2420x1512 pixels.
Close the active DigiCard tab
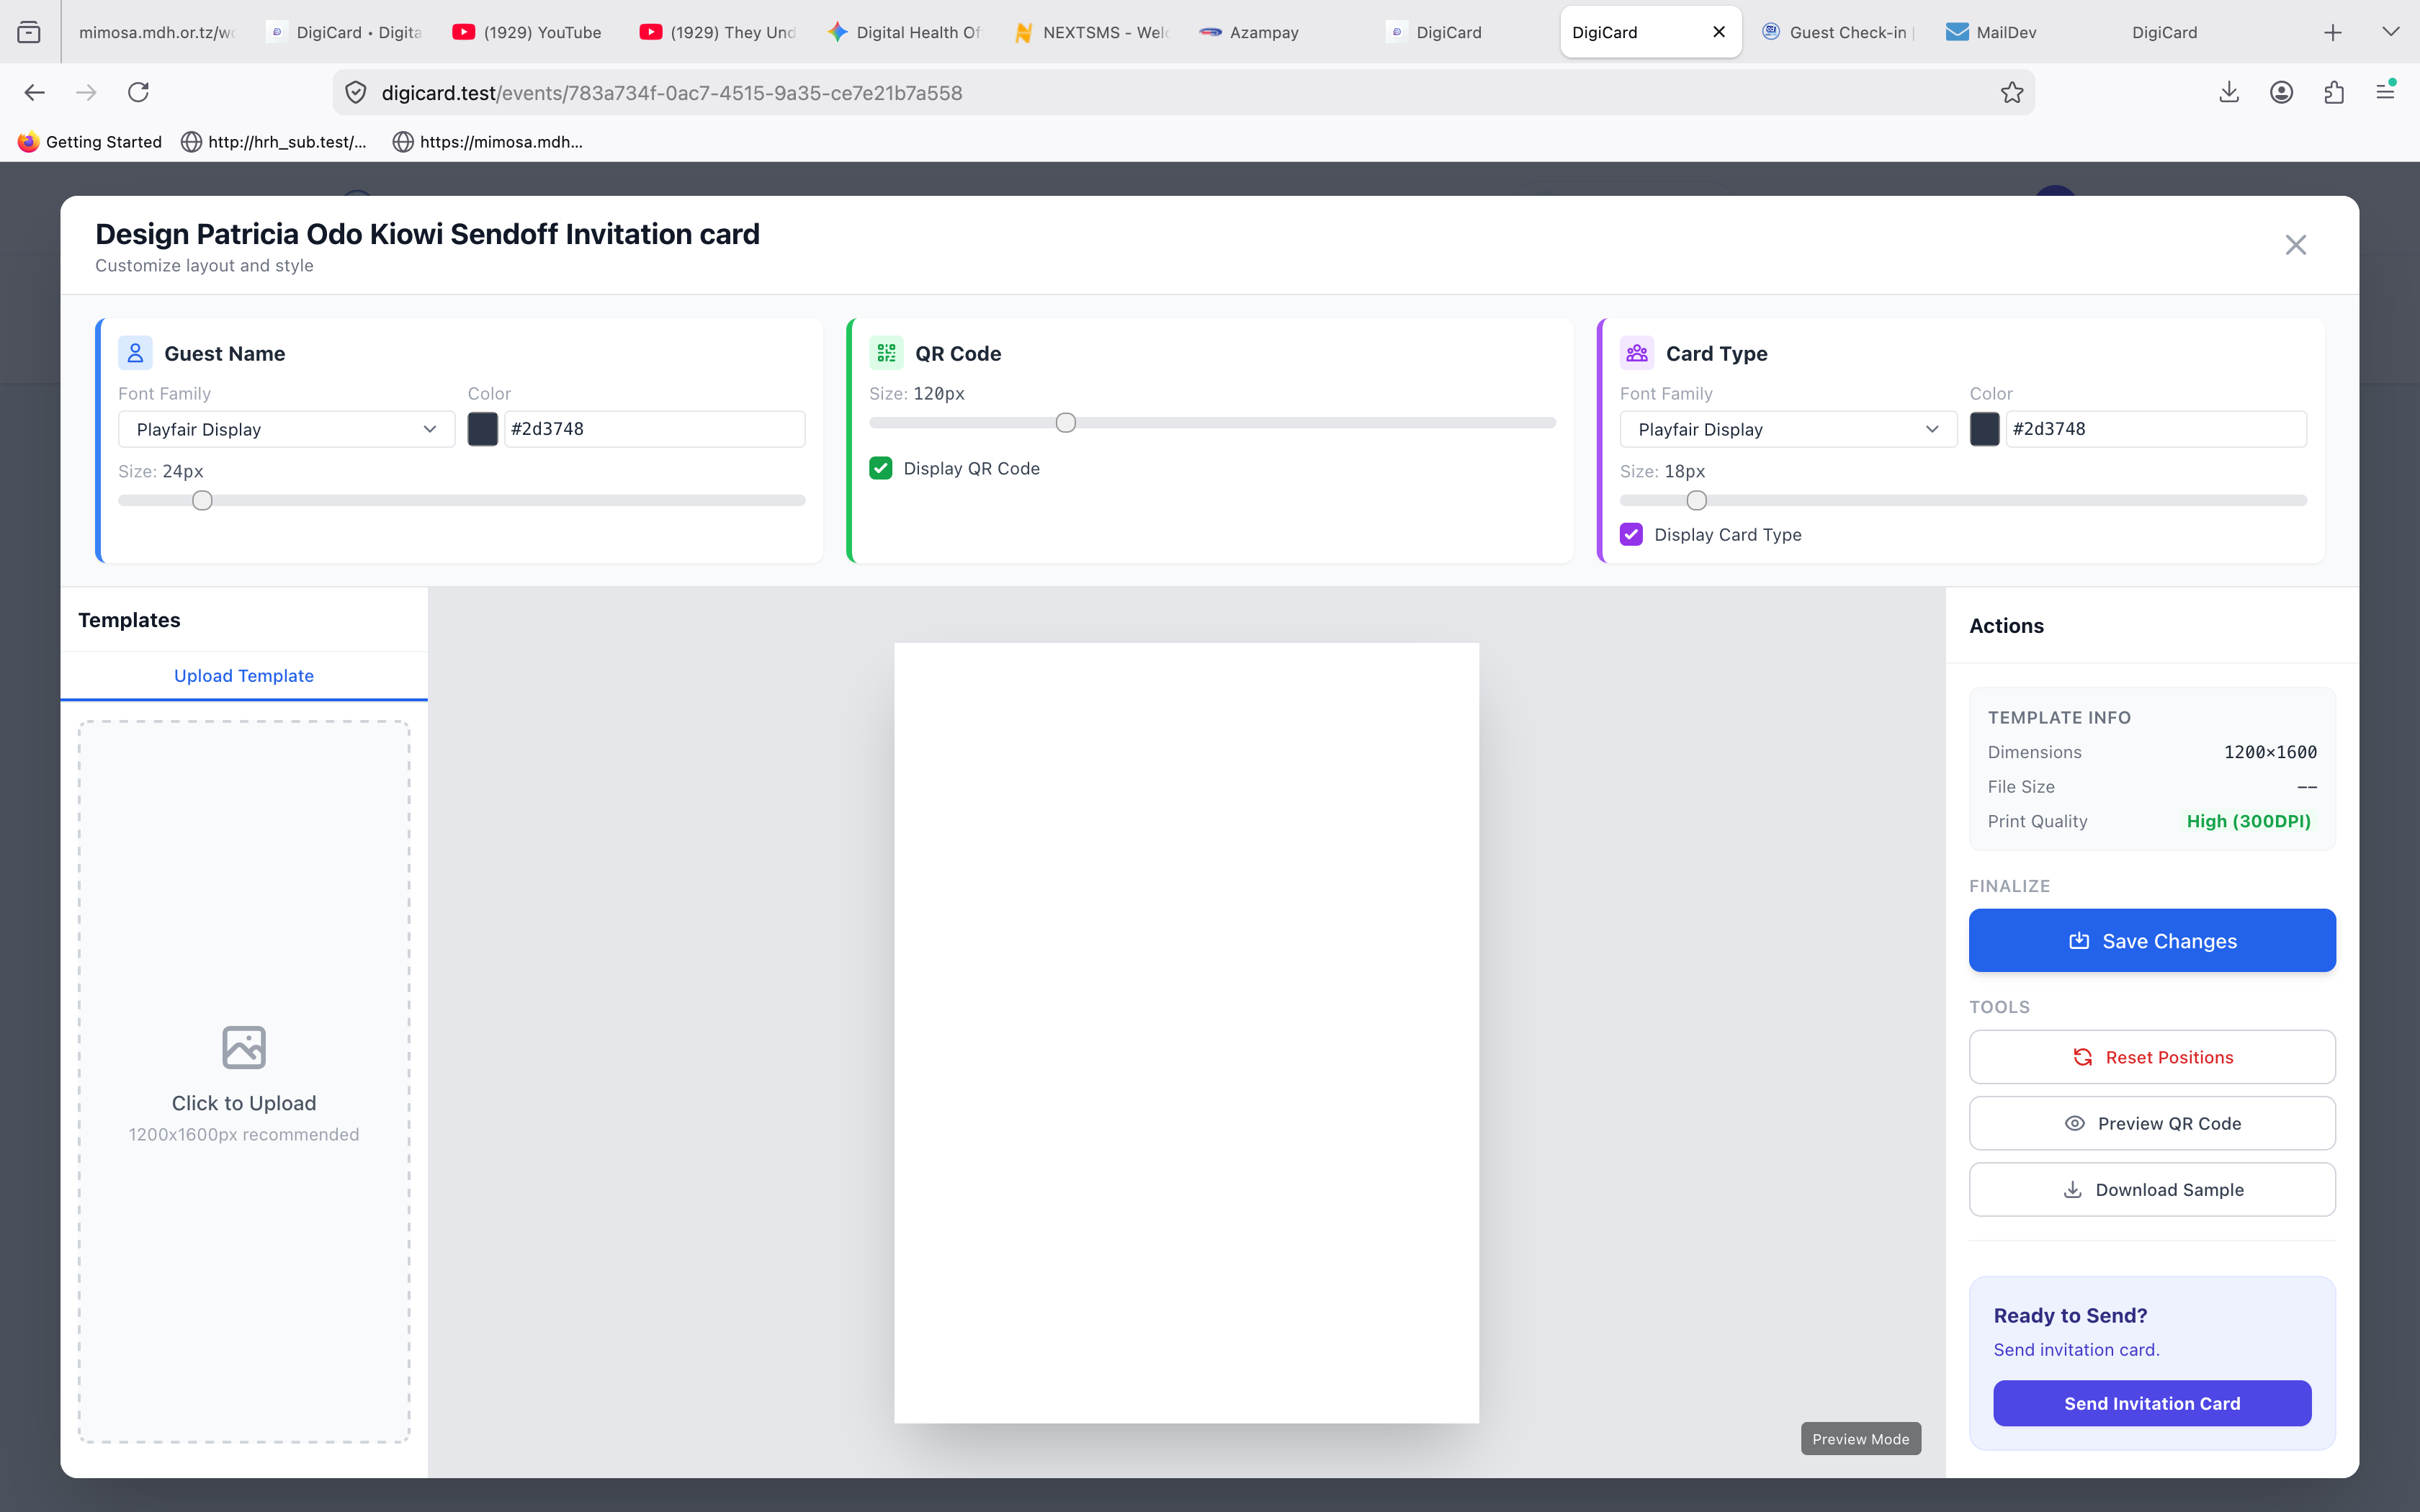[x=1719, y=32]
